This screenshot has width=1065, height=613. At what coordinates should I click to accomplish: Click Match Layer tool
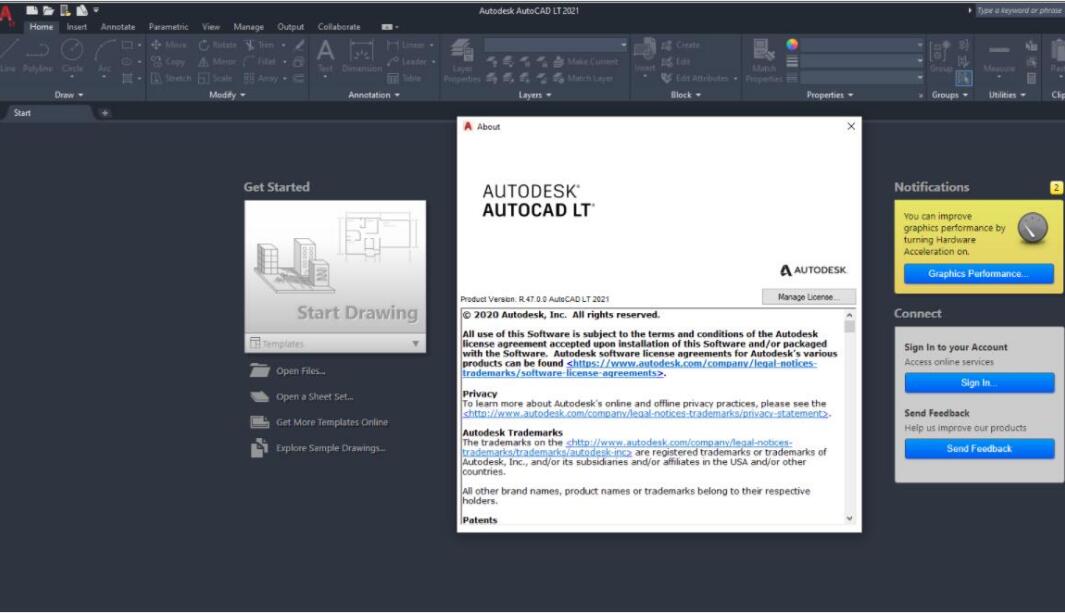tap(583, 78)
